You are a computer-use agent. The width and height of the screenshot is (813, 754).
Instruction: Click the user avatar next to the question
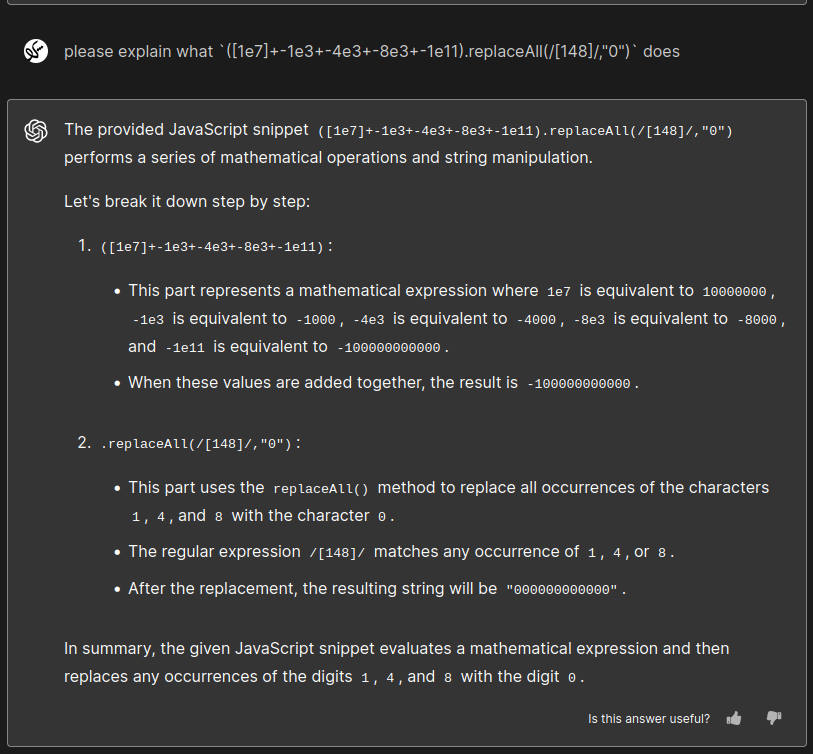click(35, 51)
